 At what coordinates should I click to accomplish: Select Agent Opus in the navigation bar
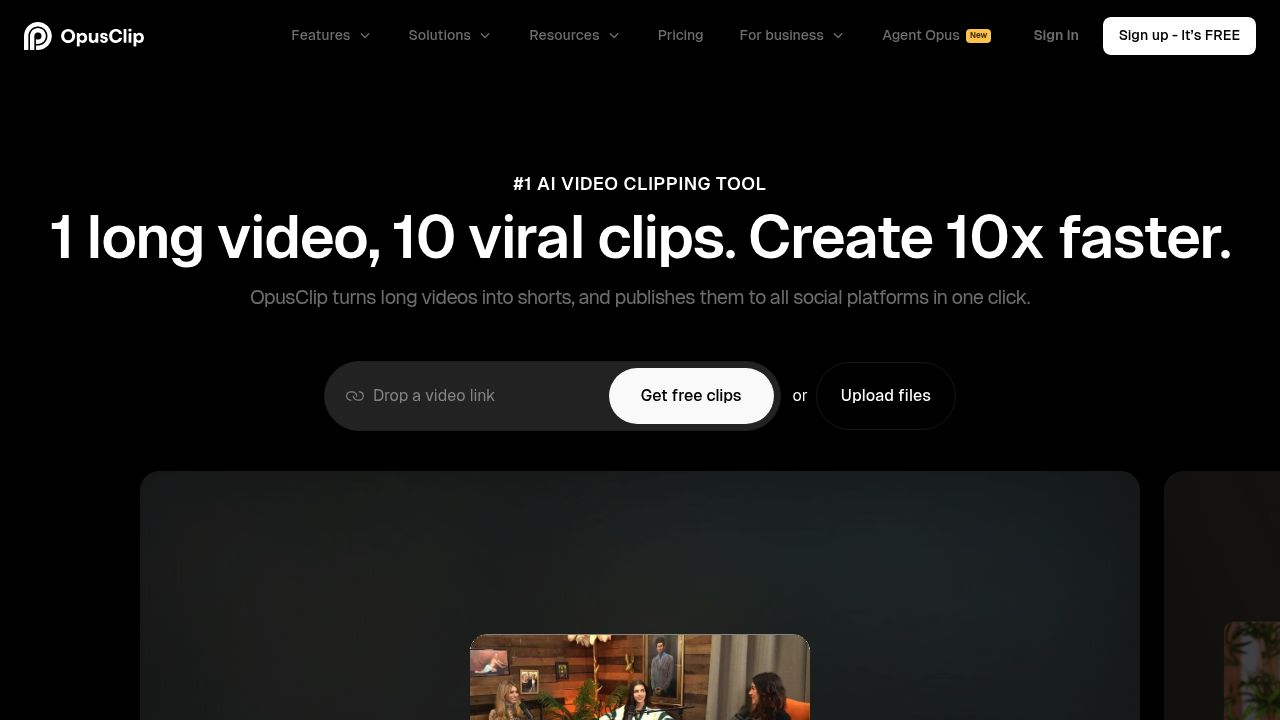pos(920,35)
